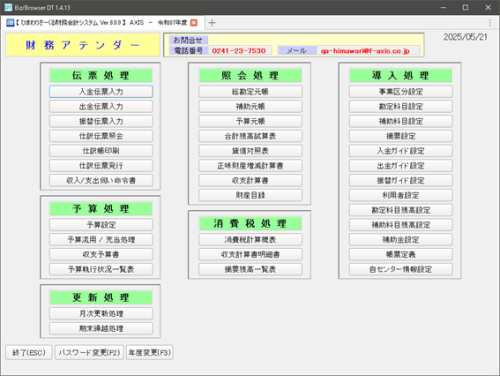This screenshot has height=376, width=500.
Task: Click the 更新処理 header
Action: [101, 297]
